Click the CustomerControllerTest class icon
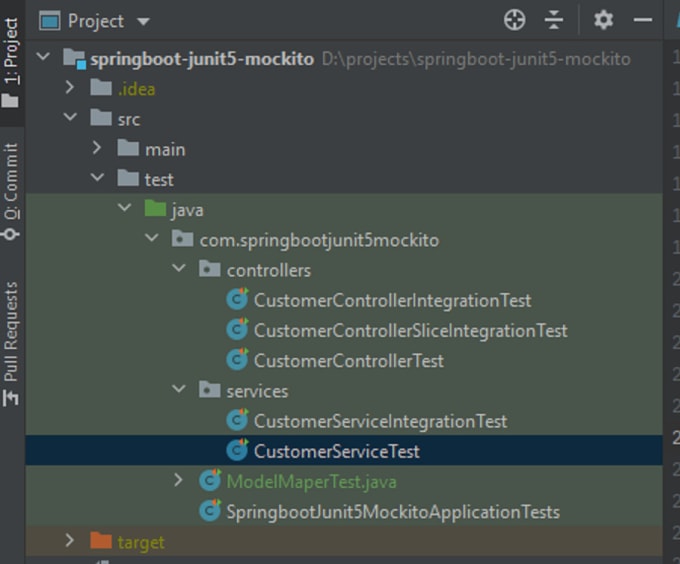The image size is (680, 564). point(237,360)
